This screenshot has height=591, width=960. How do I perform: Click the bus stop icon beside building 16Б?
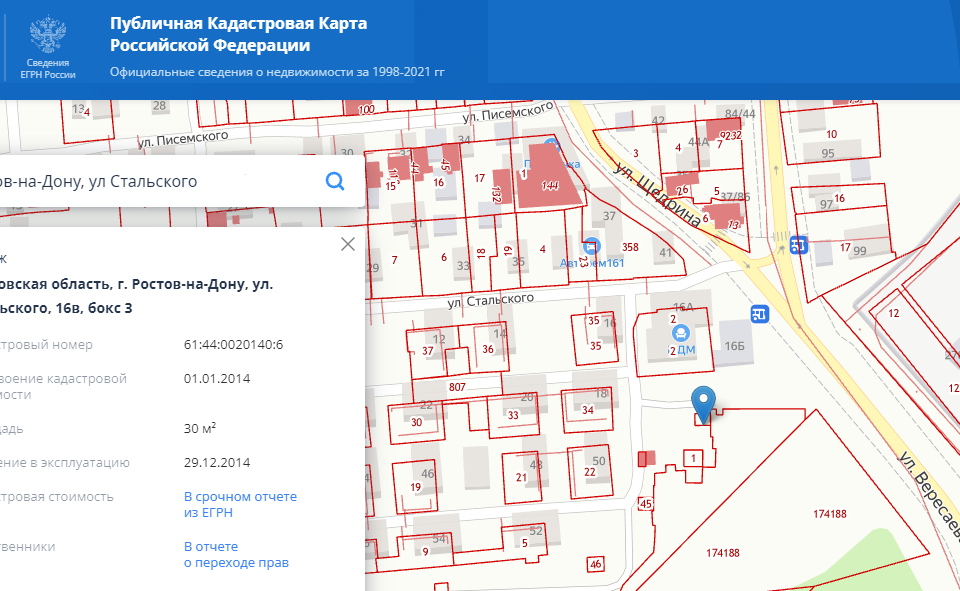(760, 314)
